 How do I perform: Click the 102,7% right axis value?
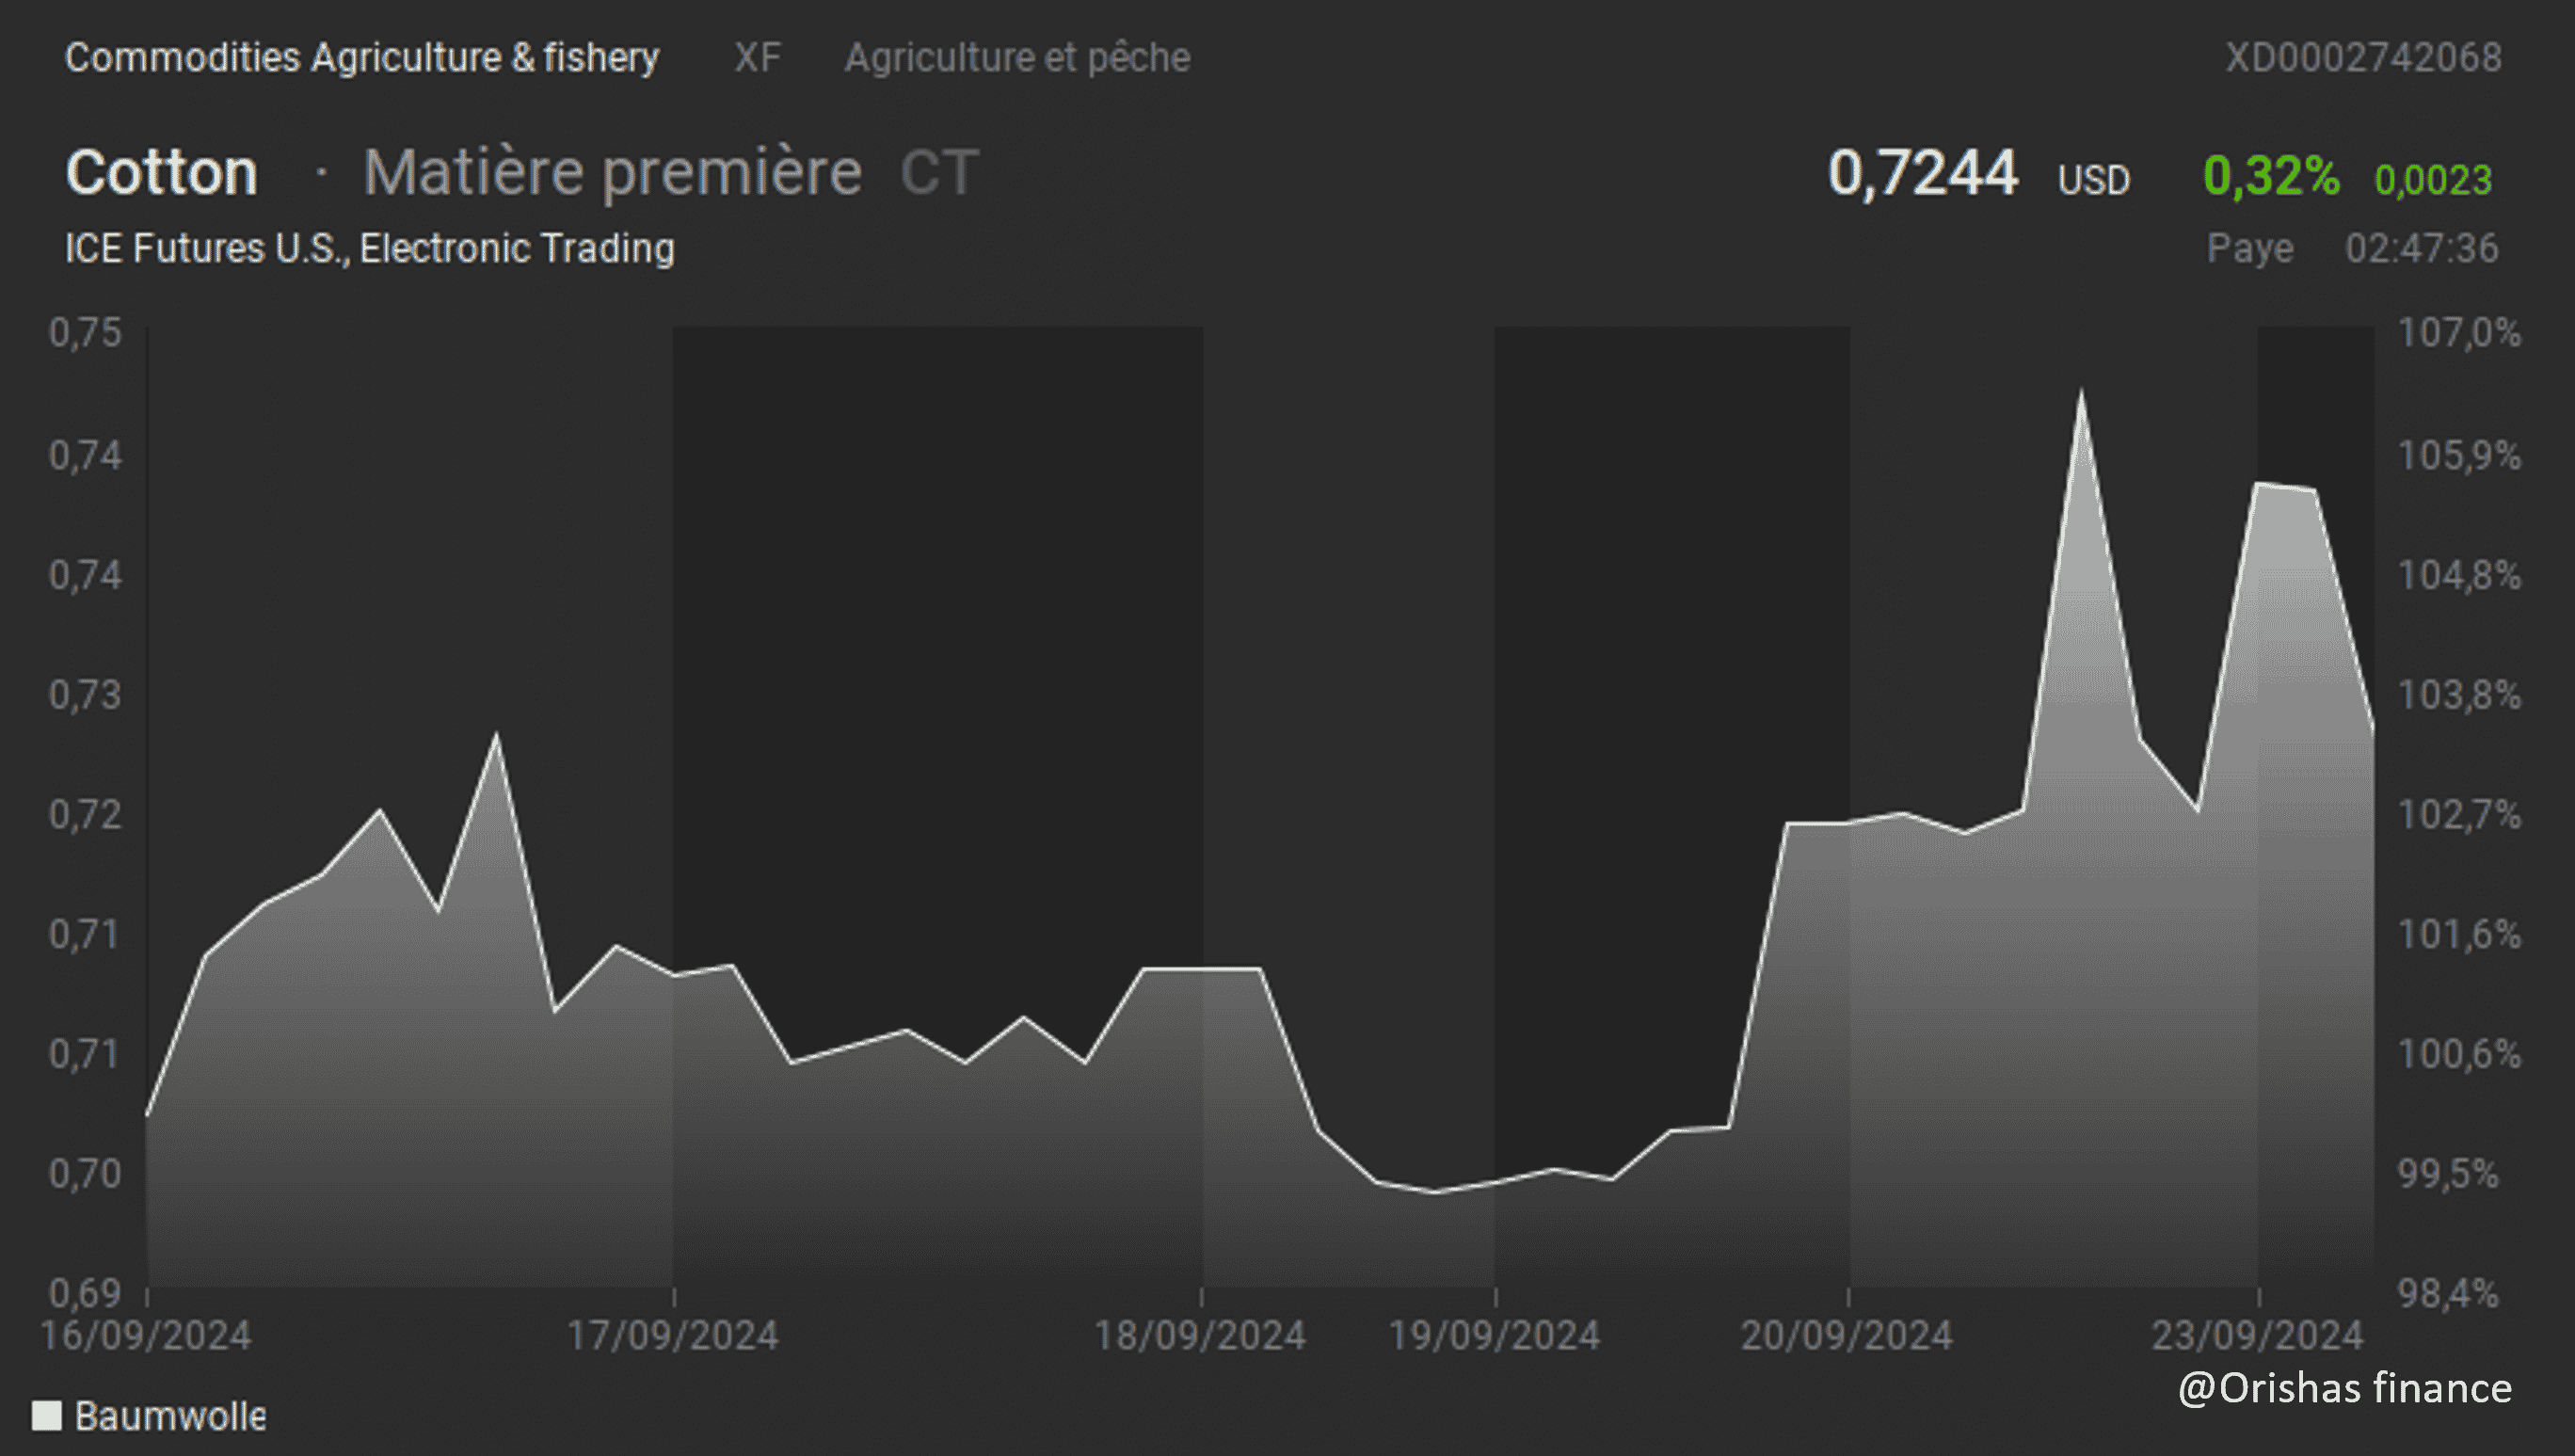[2459, 814]
